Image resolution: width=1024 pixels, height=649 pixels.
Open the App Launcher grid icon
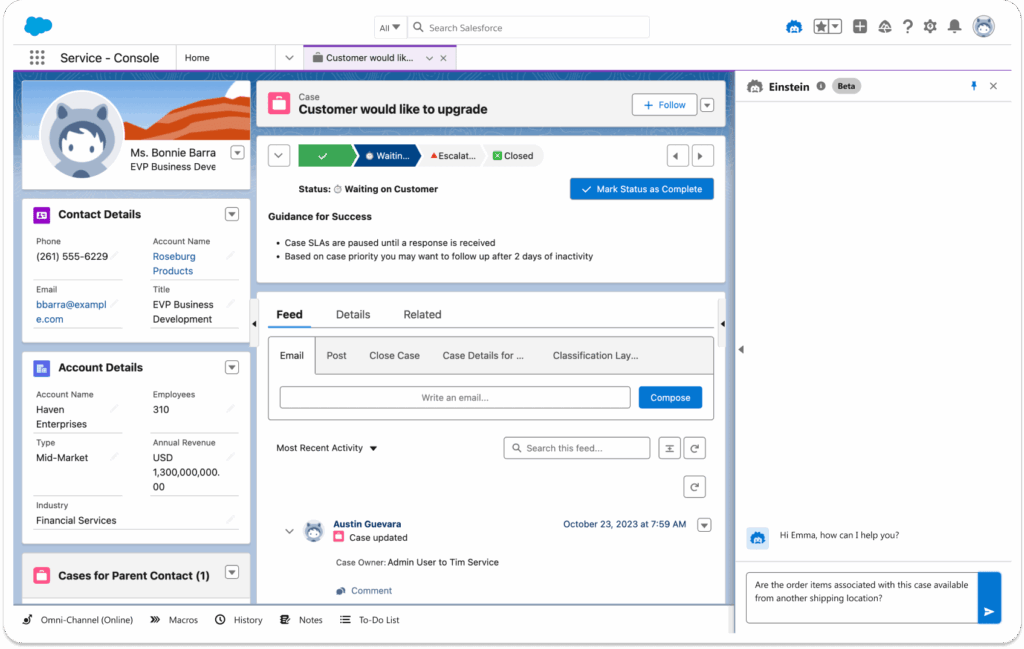point(37,58)
